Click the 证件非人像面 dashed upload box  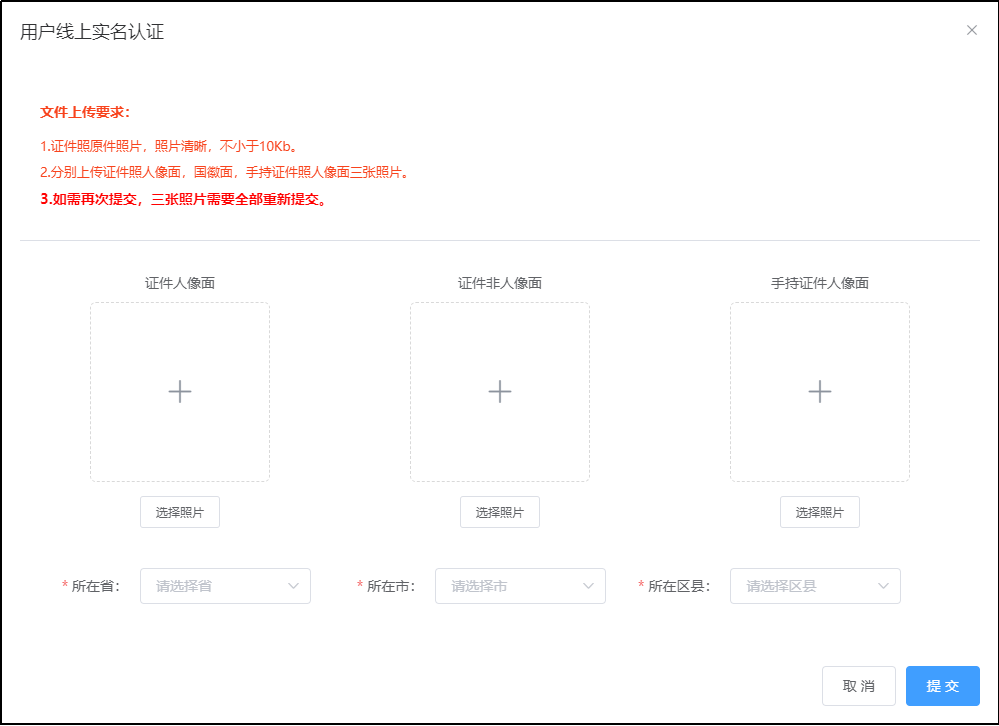click(x=500, y=391)
